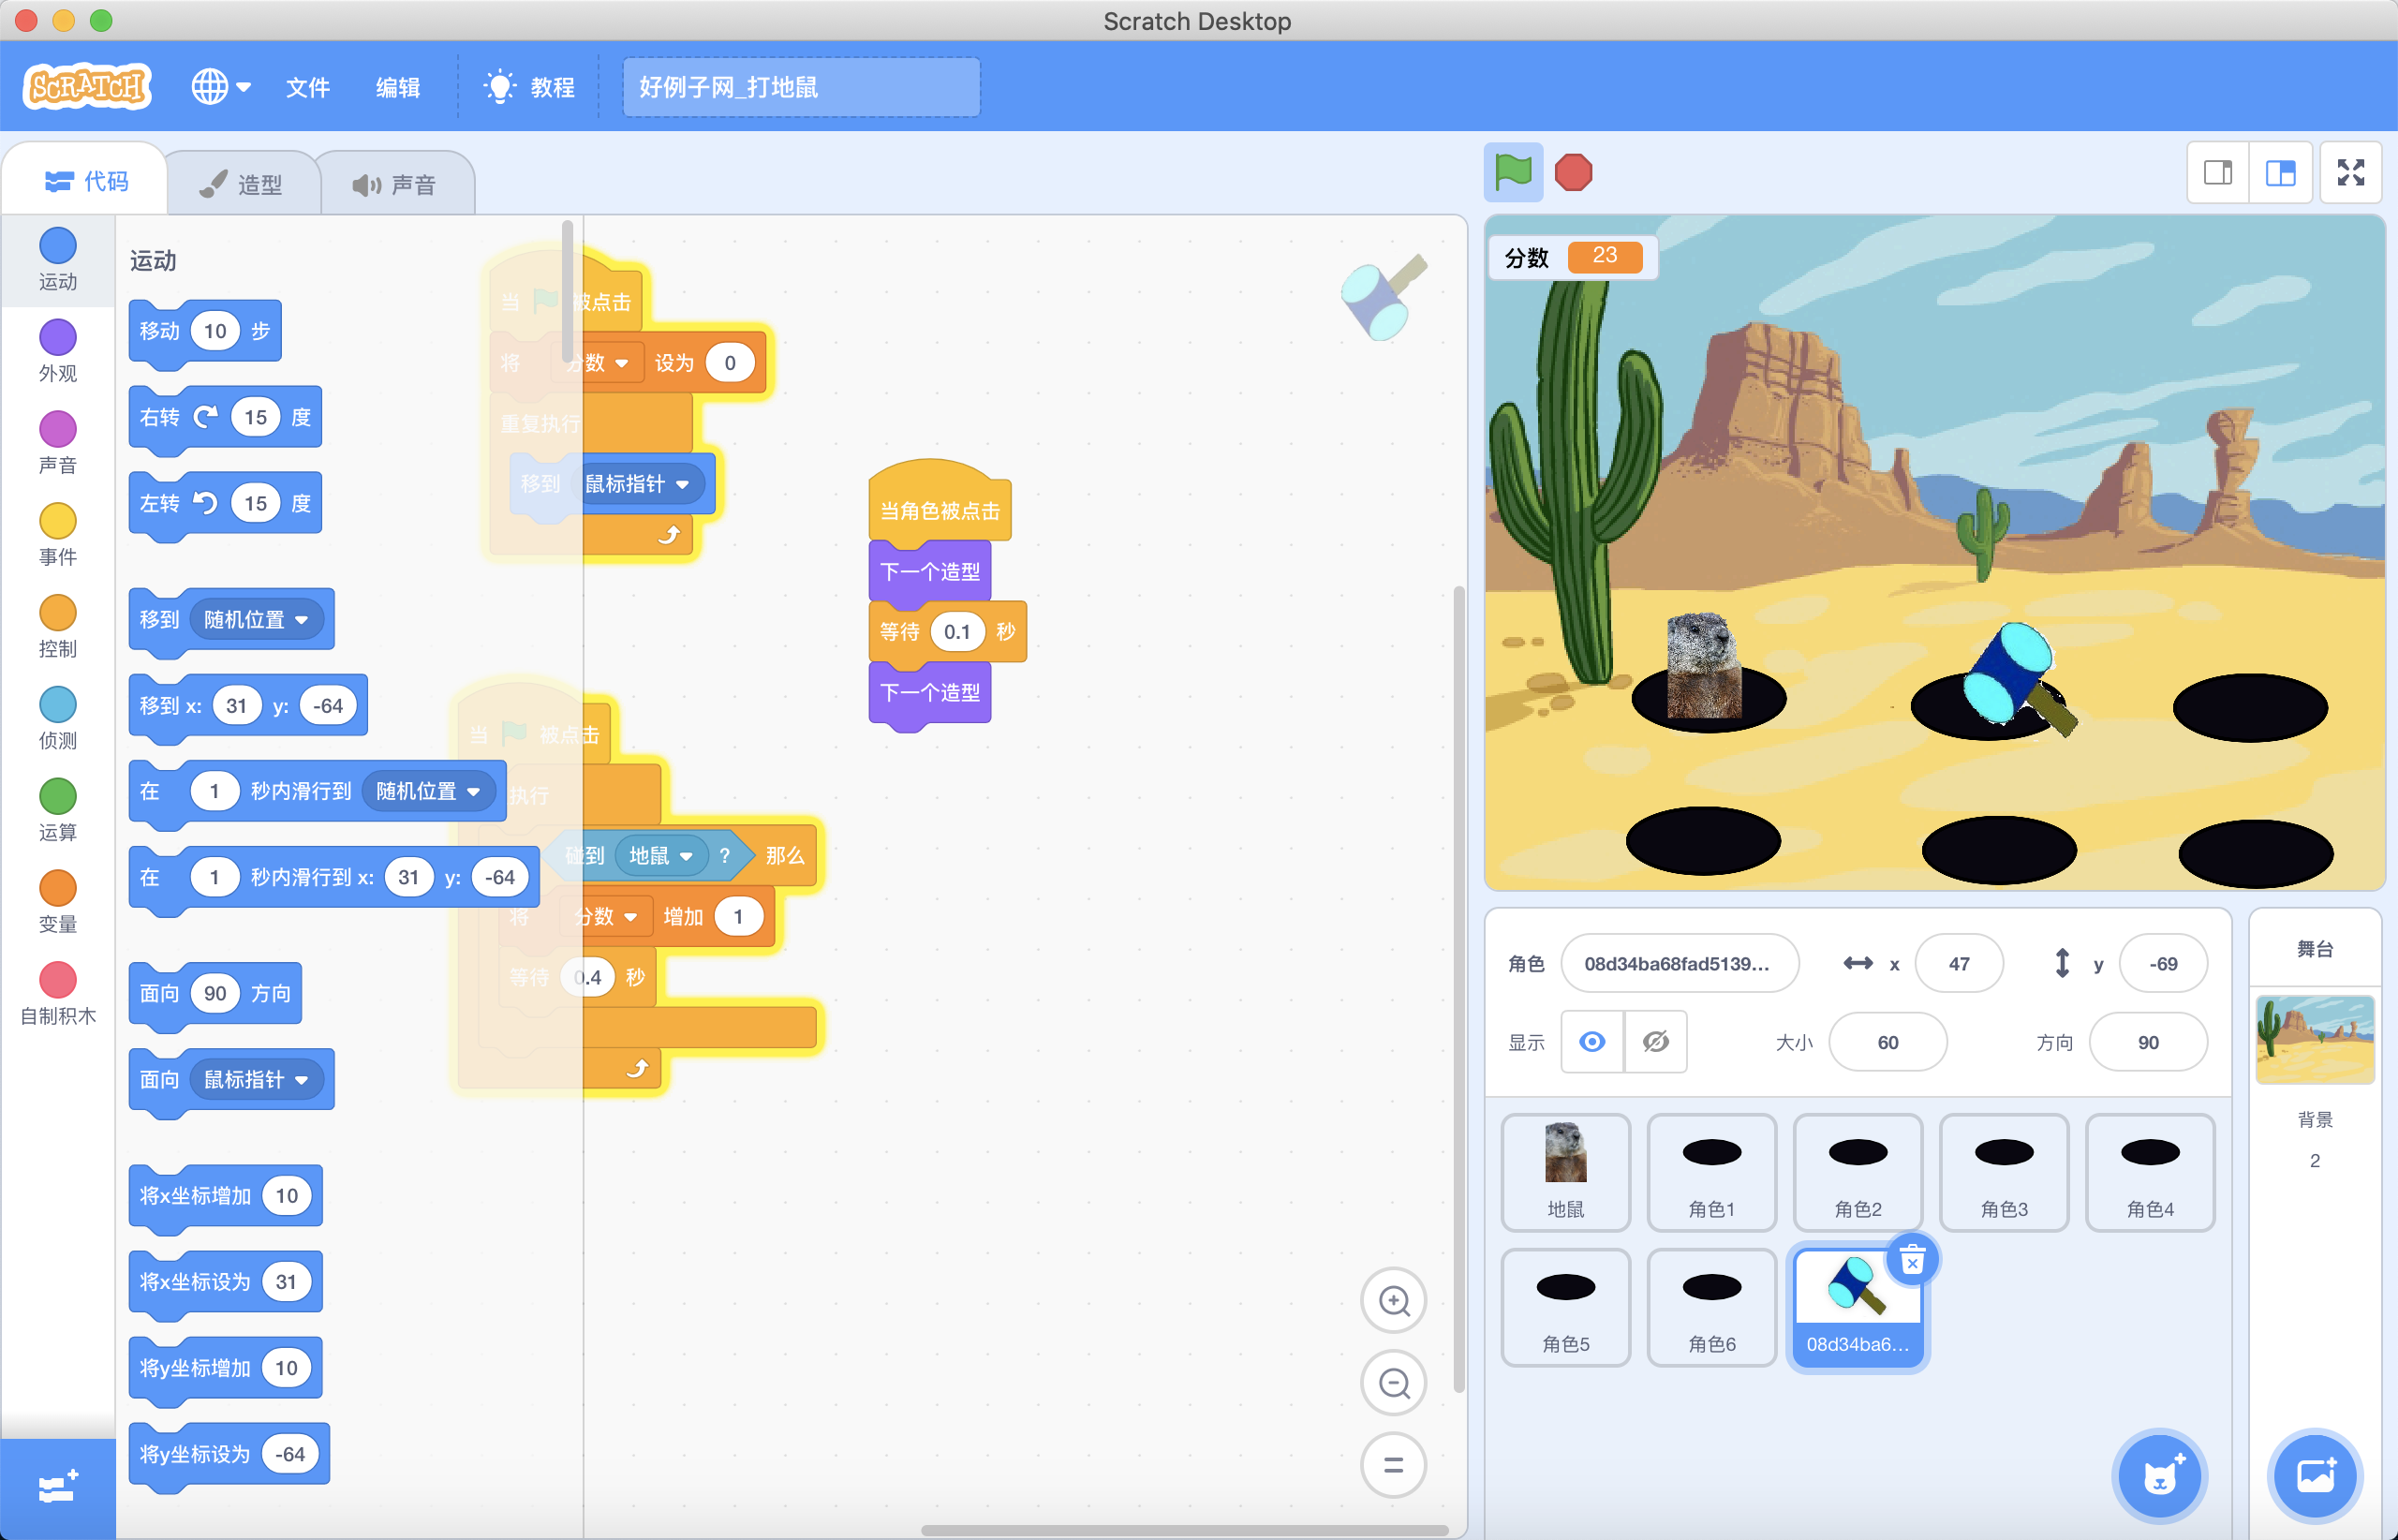The width and height of the screenshot is (2398, 1540).
Task: Reset workspace zoom with equals button
Action: click(1393, 1465)
